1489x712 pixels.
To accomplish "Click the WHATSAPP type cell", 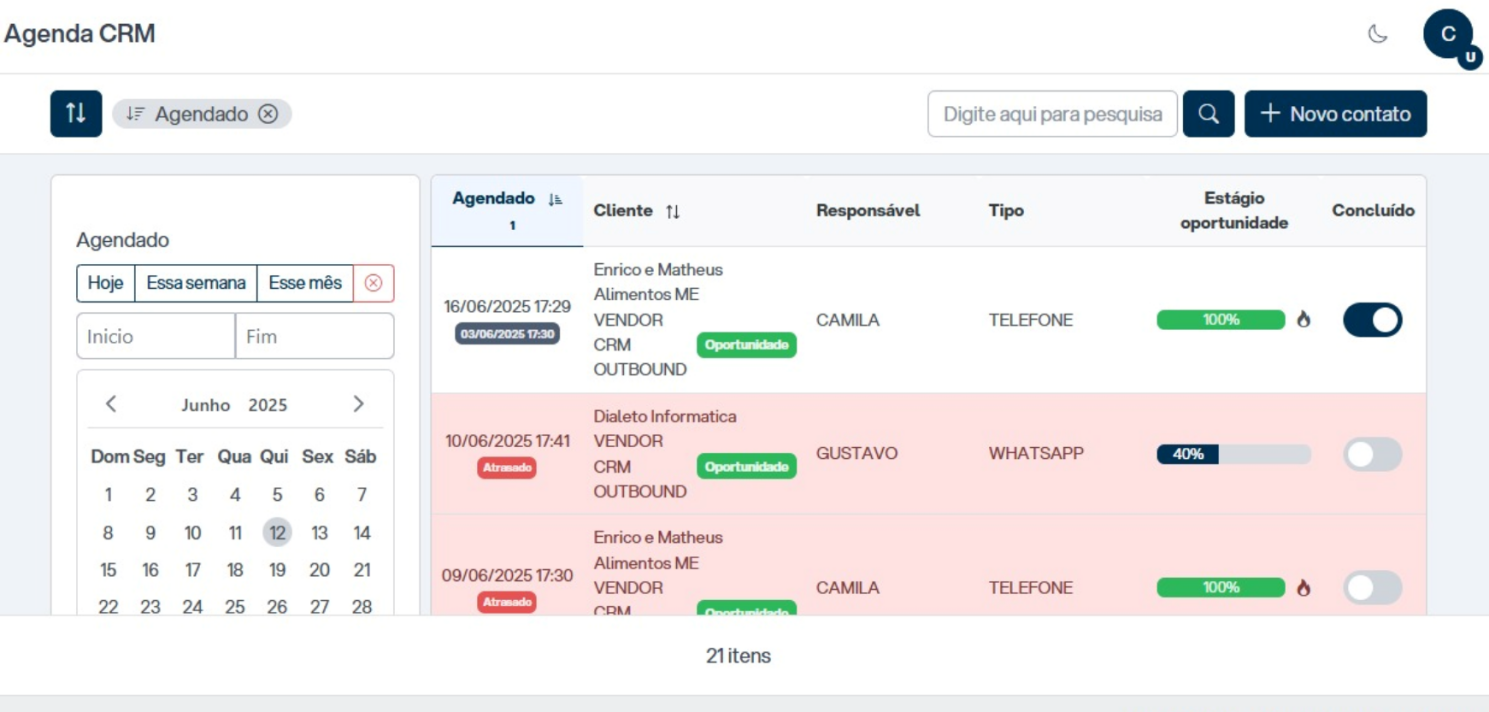I will tap(1036, 453).
